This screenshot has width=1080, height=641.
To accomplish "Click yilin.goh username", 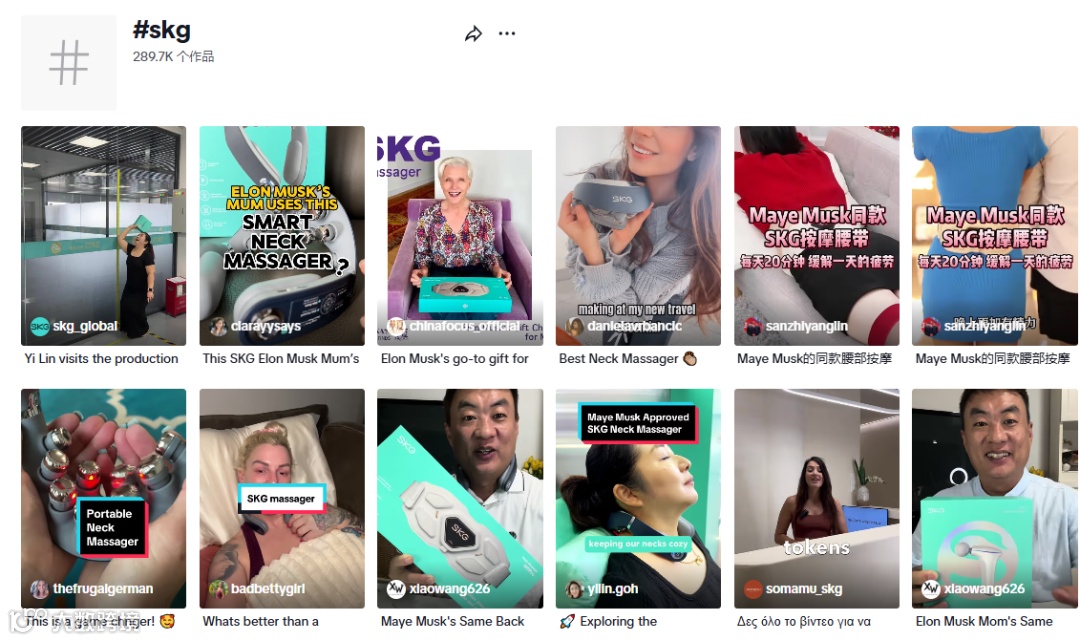I will point(612,589).
